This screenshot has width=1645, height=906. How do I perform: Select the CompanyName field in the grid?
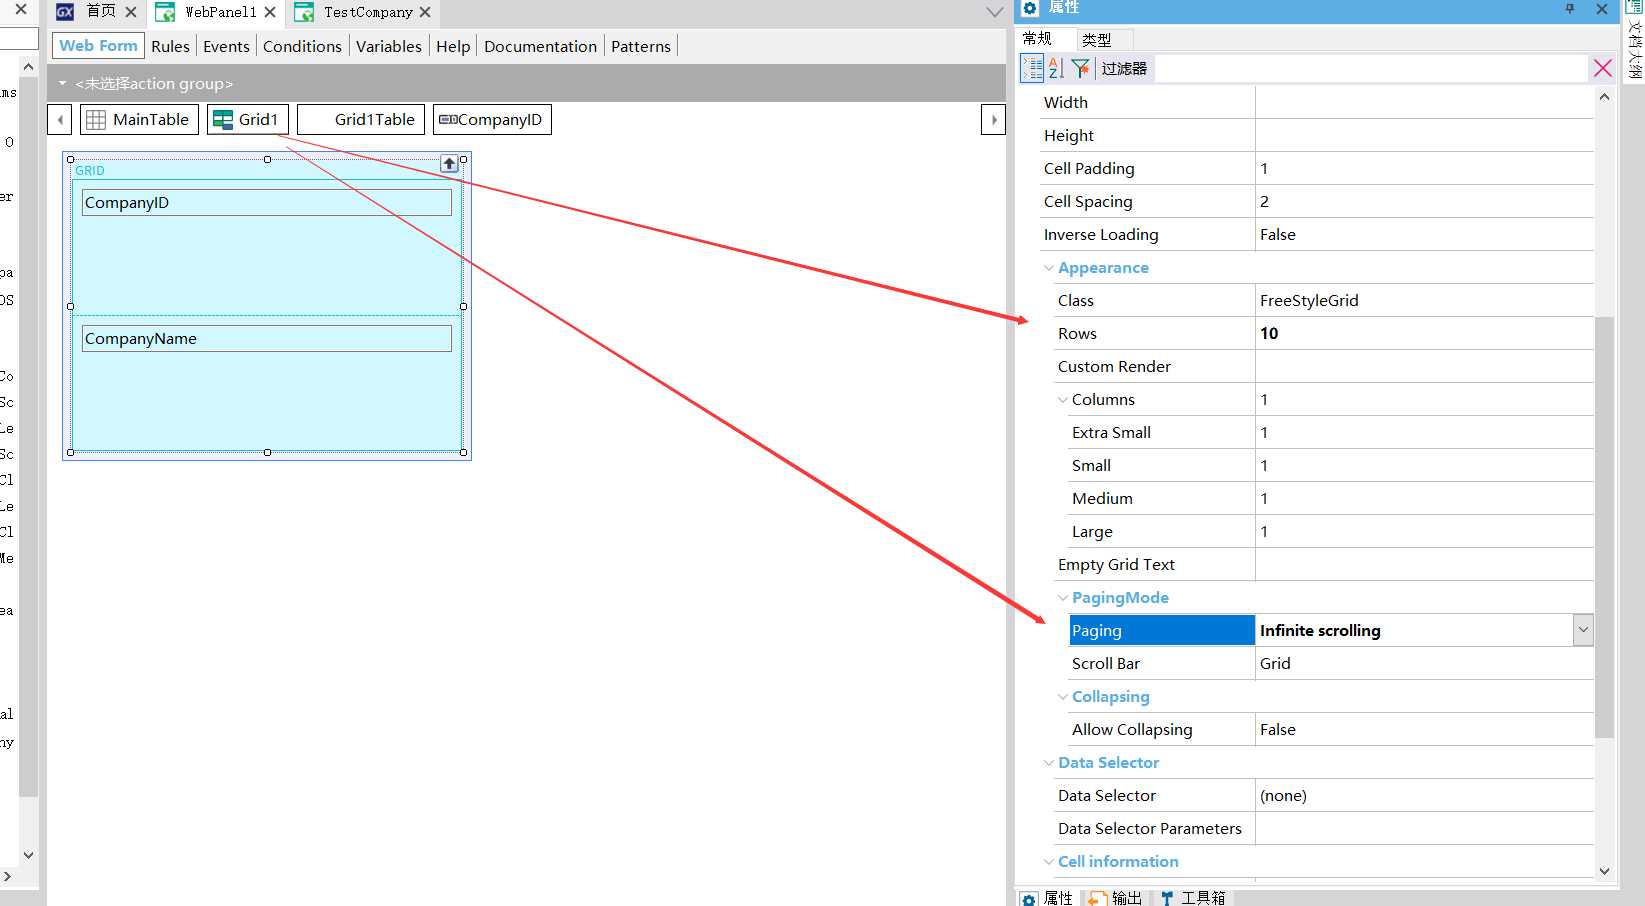(x=266, y=338)
